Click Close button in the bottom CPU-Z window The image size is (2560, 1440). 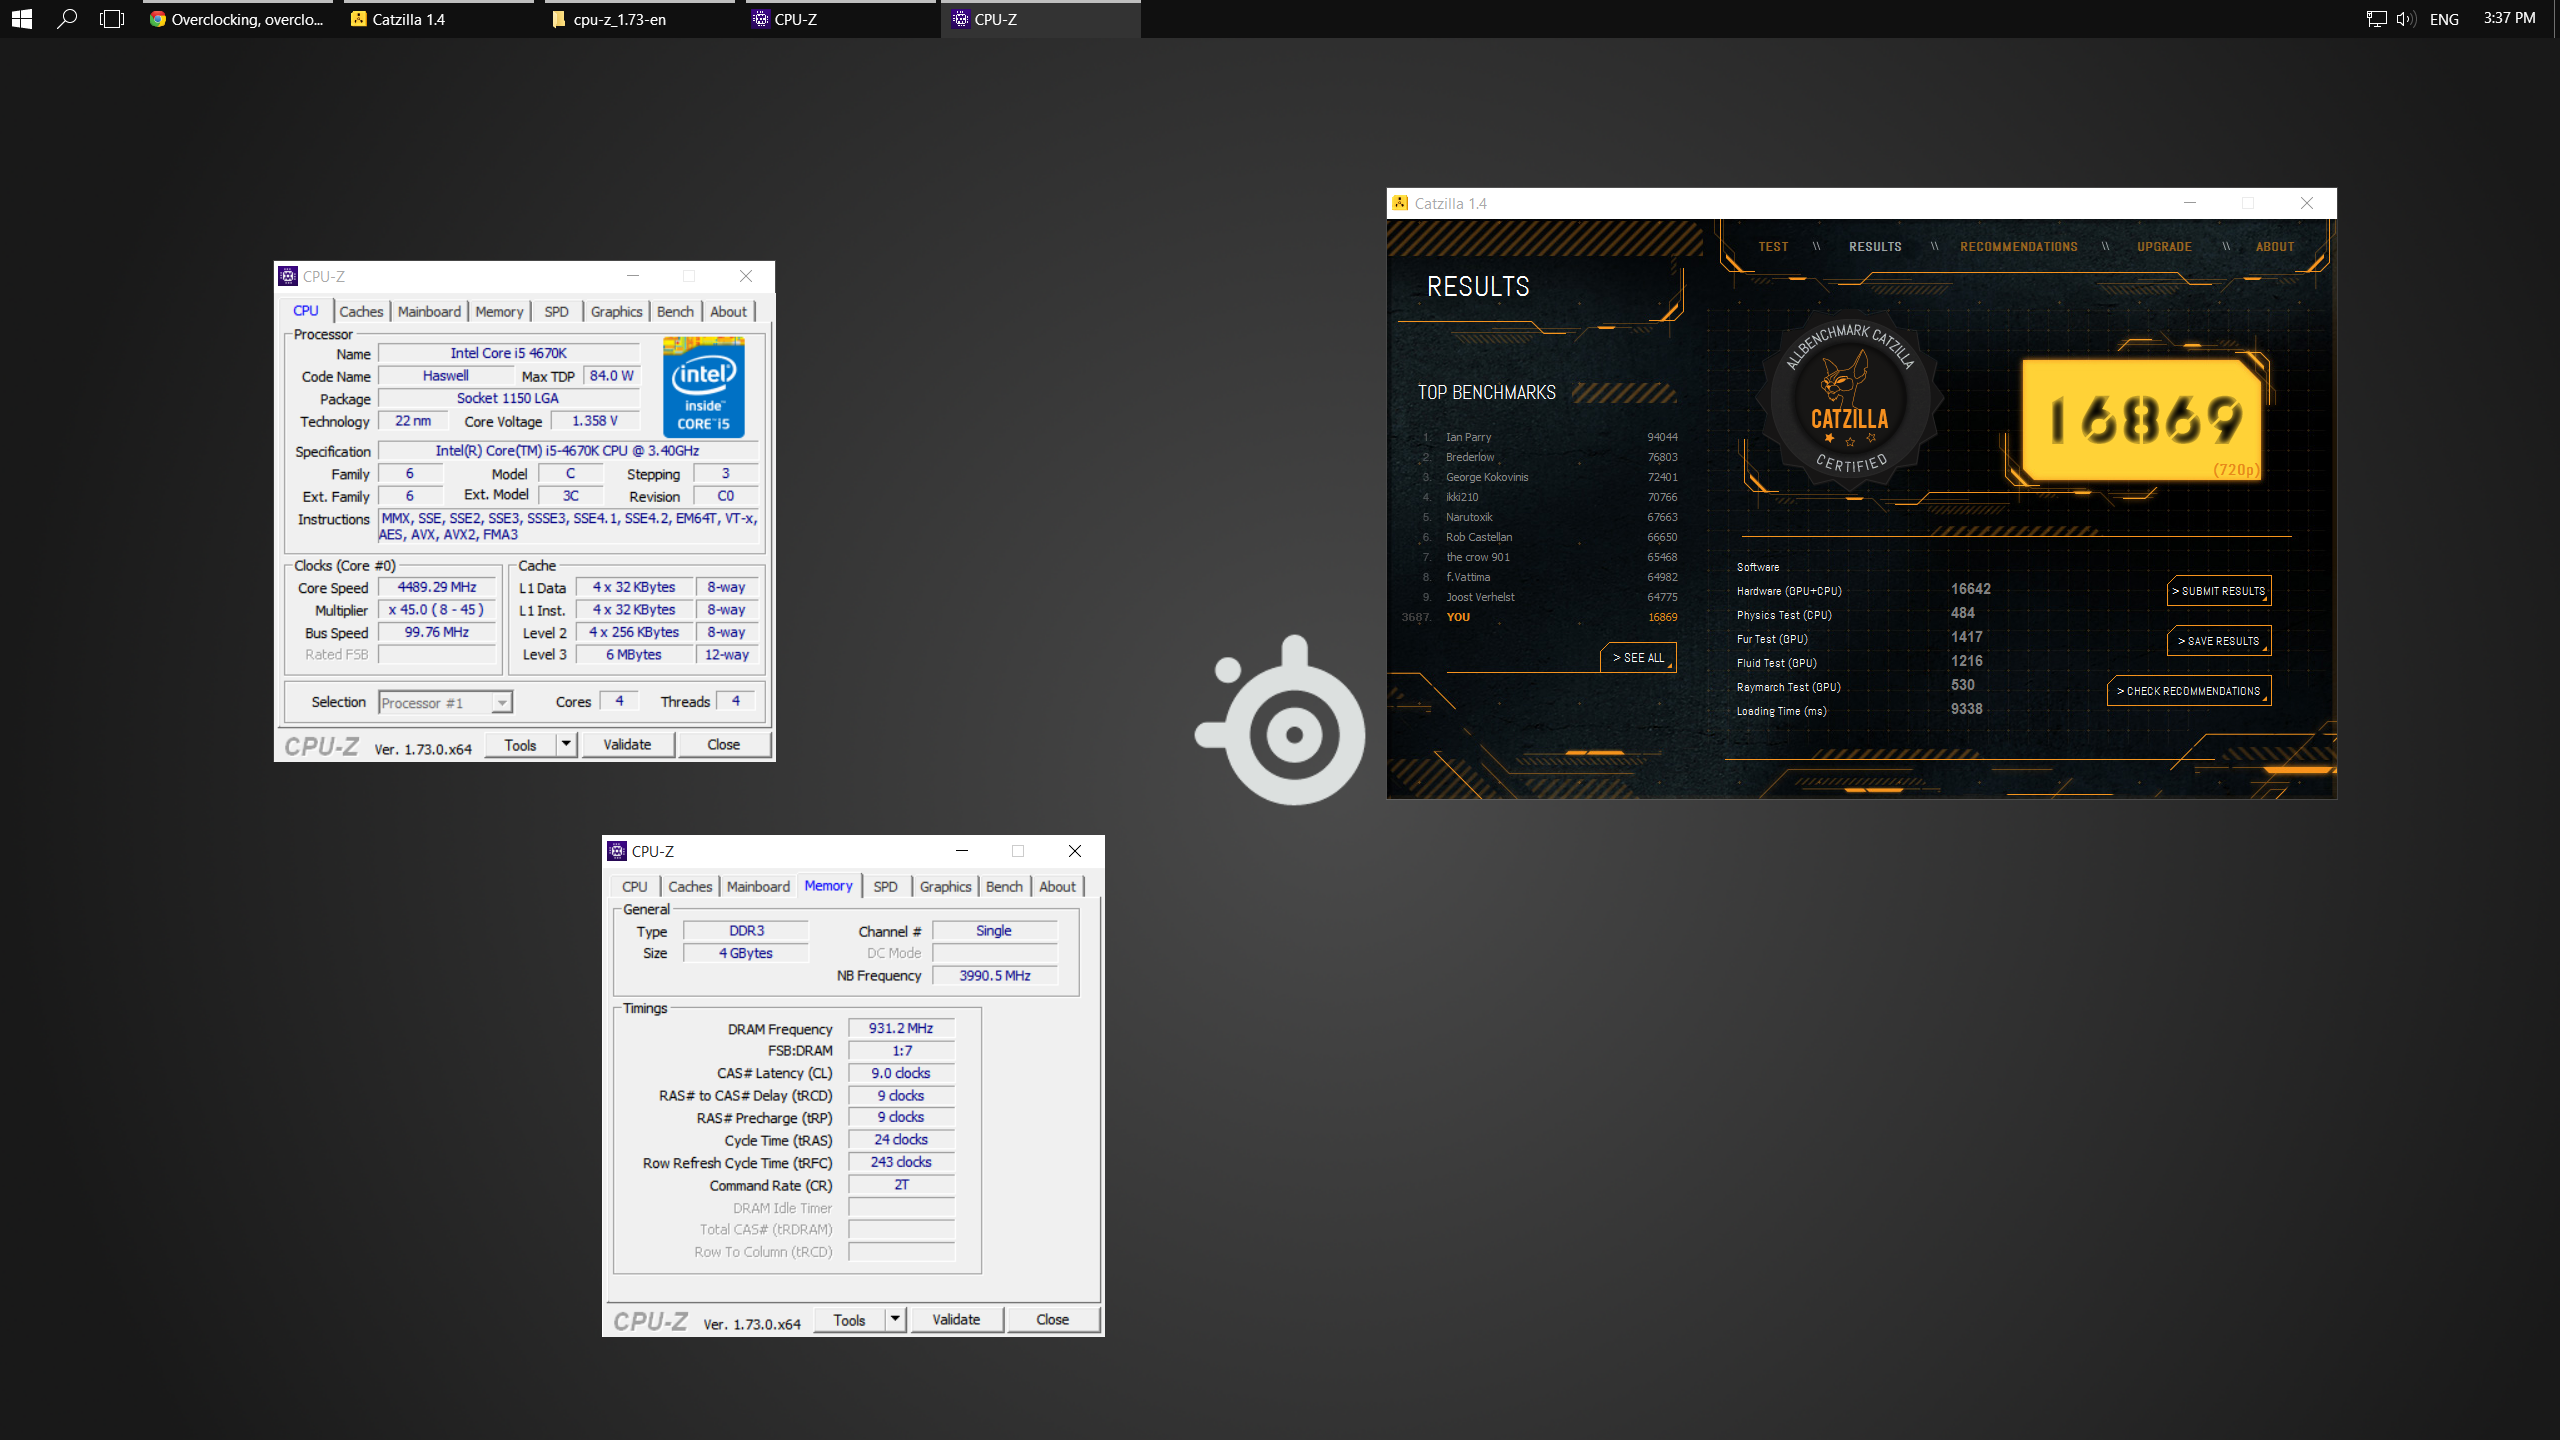1053,1319
